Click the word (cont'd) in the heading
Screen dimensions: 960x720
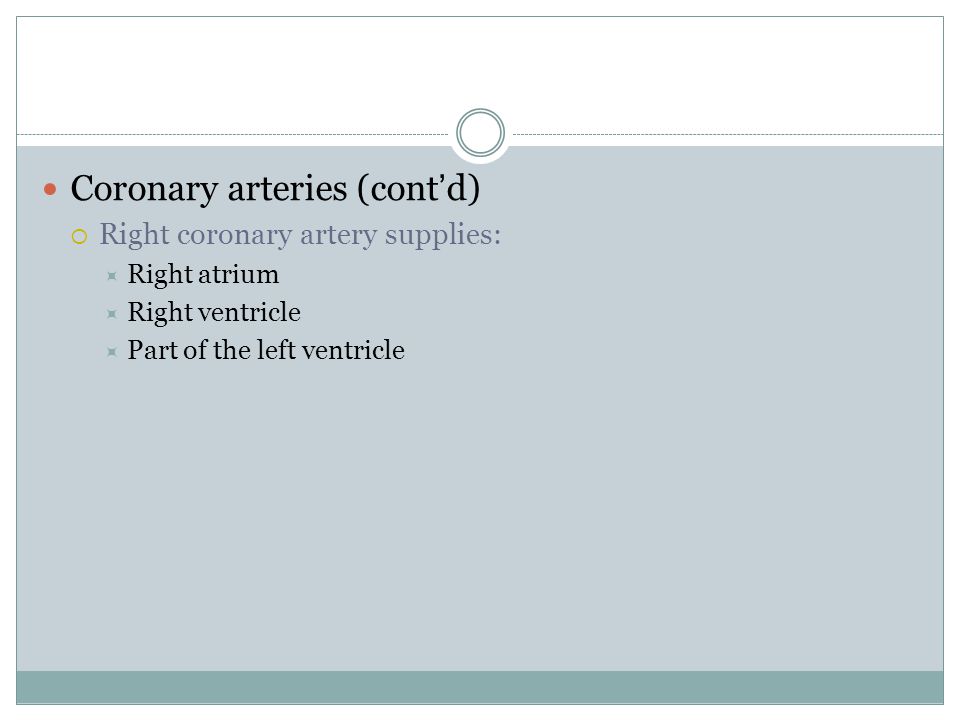pos(418,189)
